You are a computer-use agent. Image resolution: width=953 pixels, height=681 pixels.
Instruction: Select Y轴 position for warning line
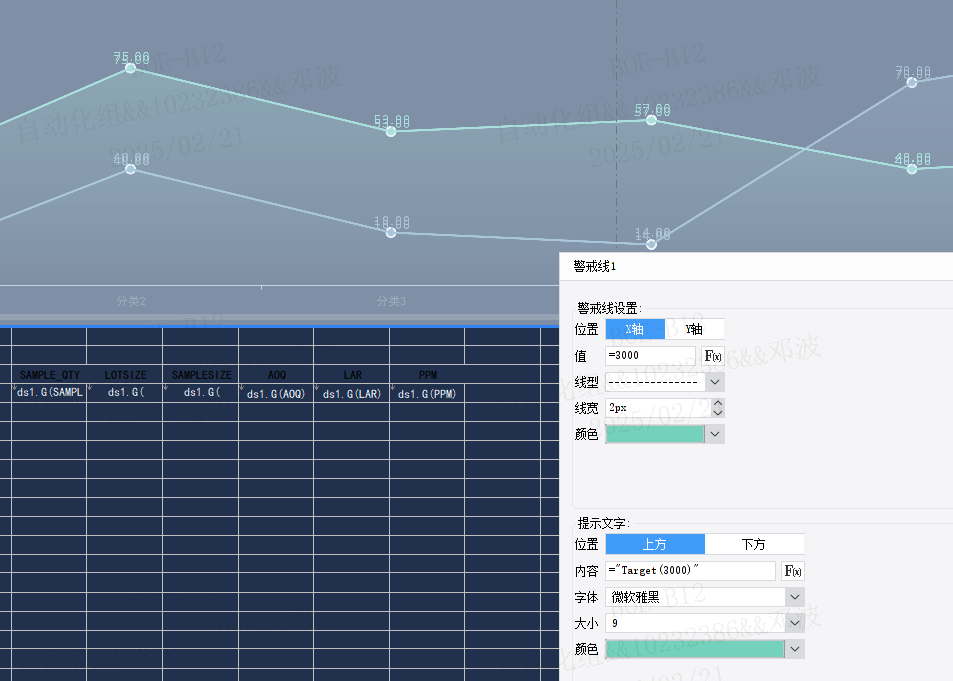pyautogui.click(x=694, y=329)
